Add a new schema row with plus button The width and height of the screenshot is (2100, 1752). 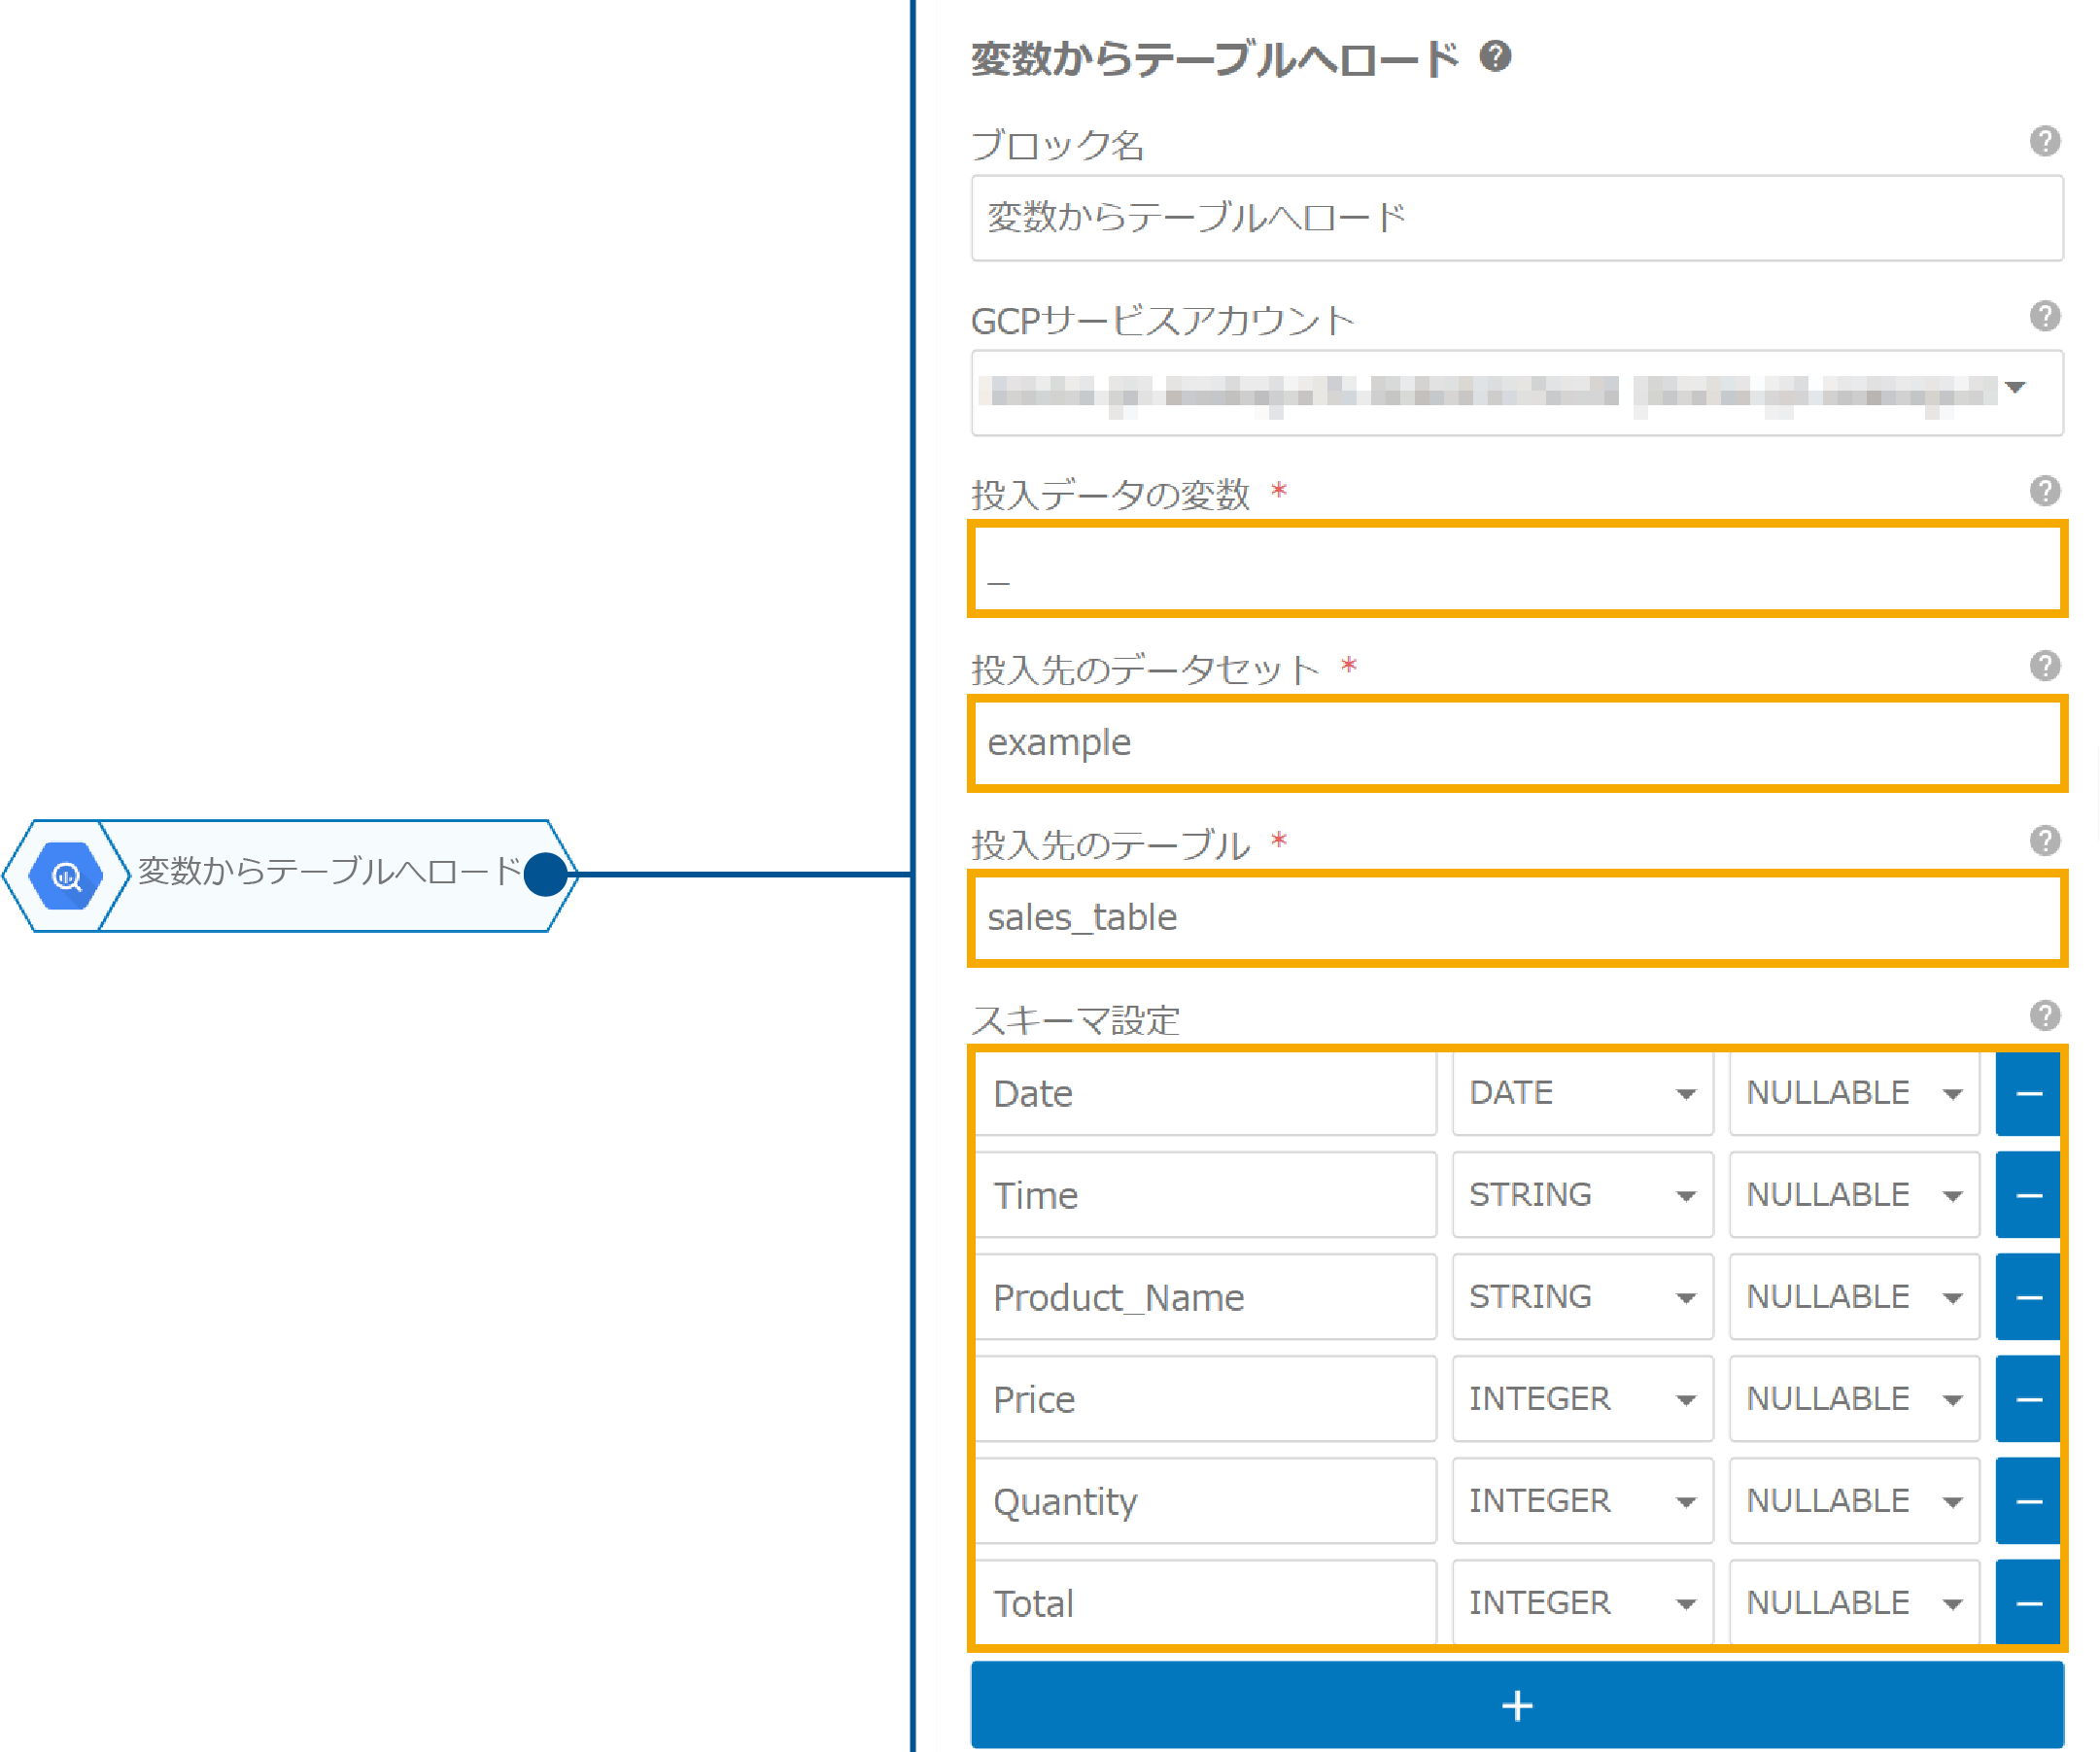click(x=1517, y=1706)
